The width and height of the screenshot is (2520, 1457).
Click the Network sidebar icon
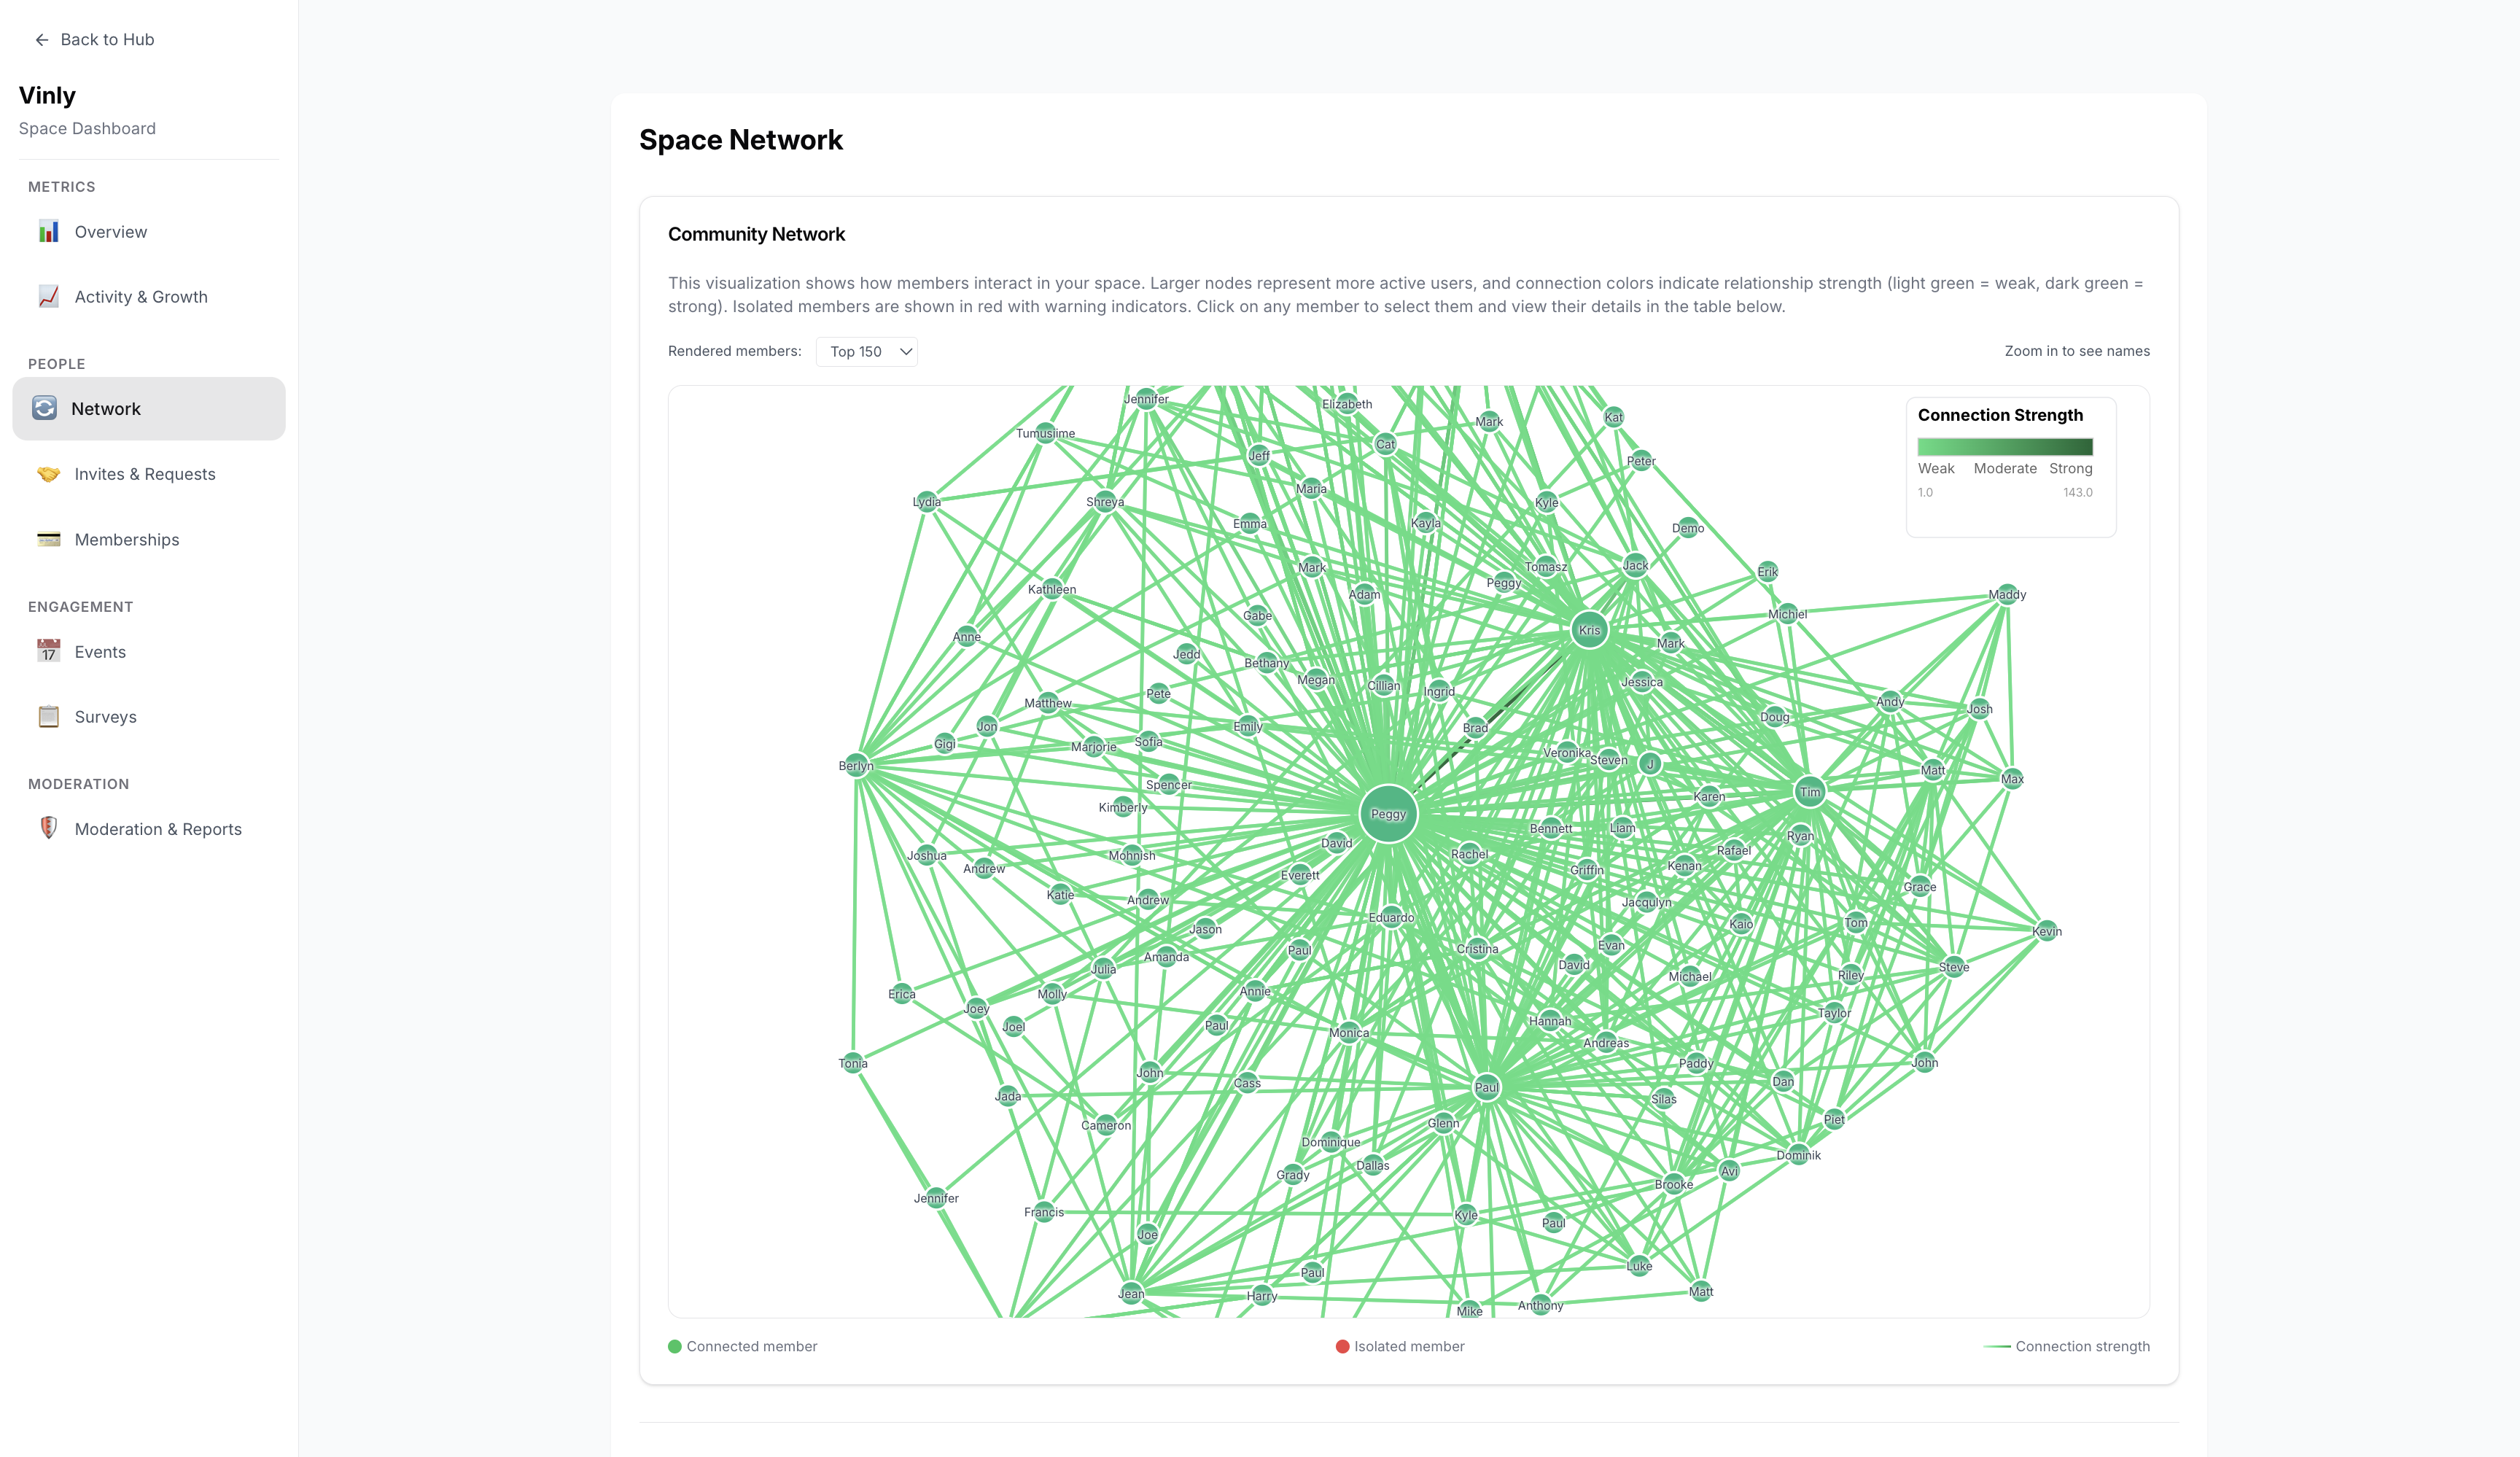[x=44, y=408]
